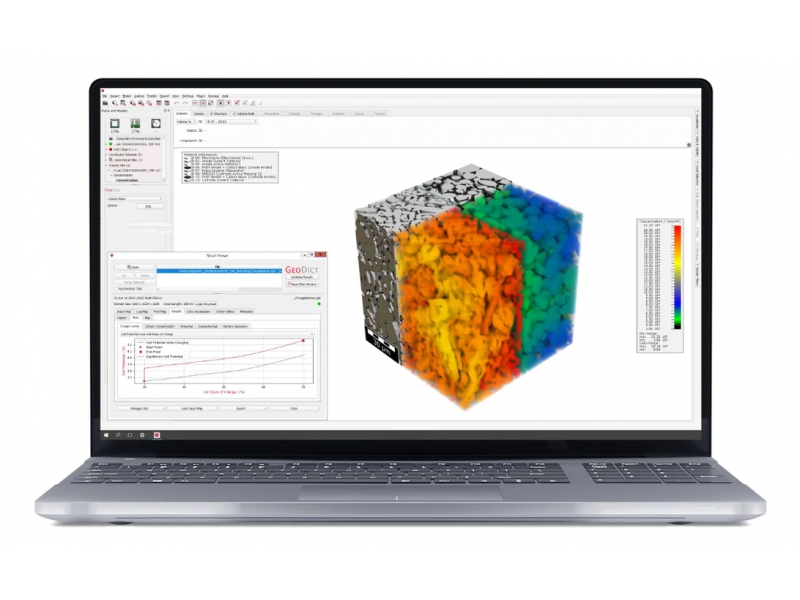Screen dimensions: 800x600
Task: Click the Load Input Map button
Action: coord(193,408)
